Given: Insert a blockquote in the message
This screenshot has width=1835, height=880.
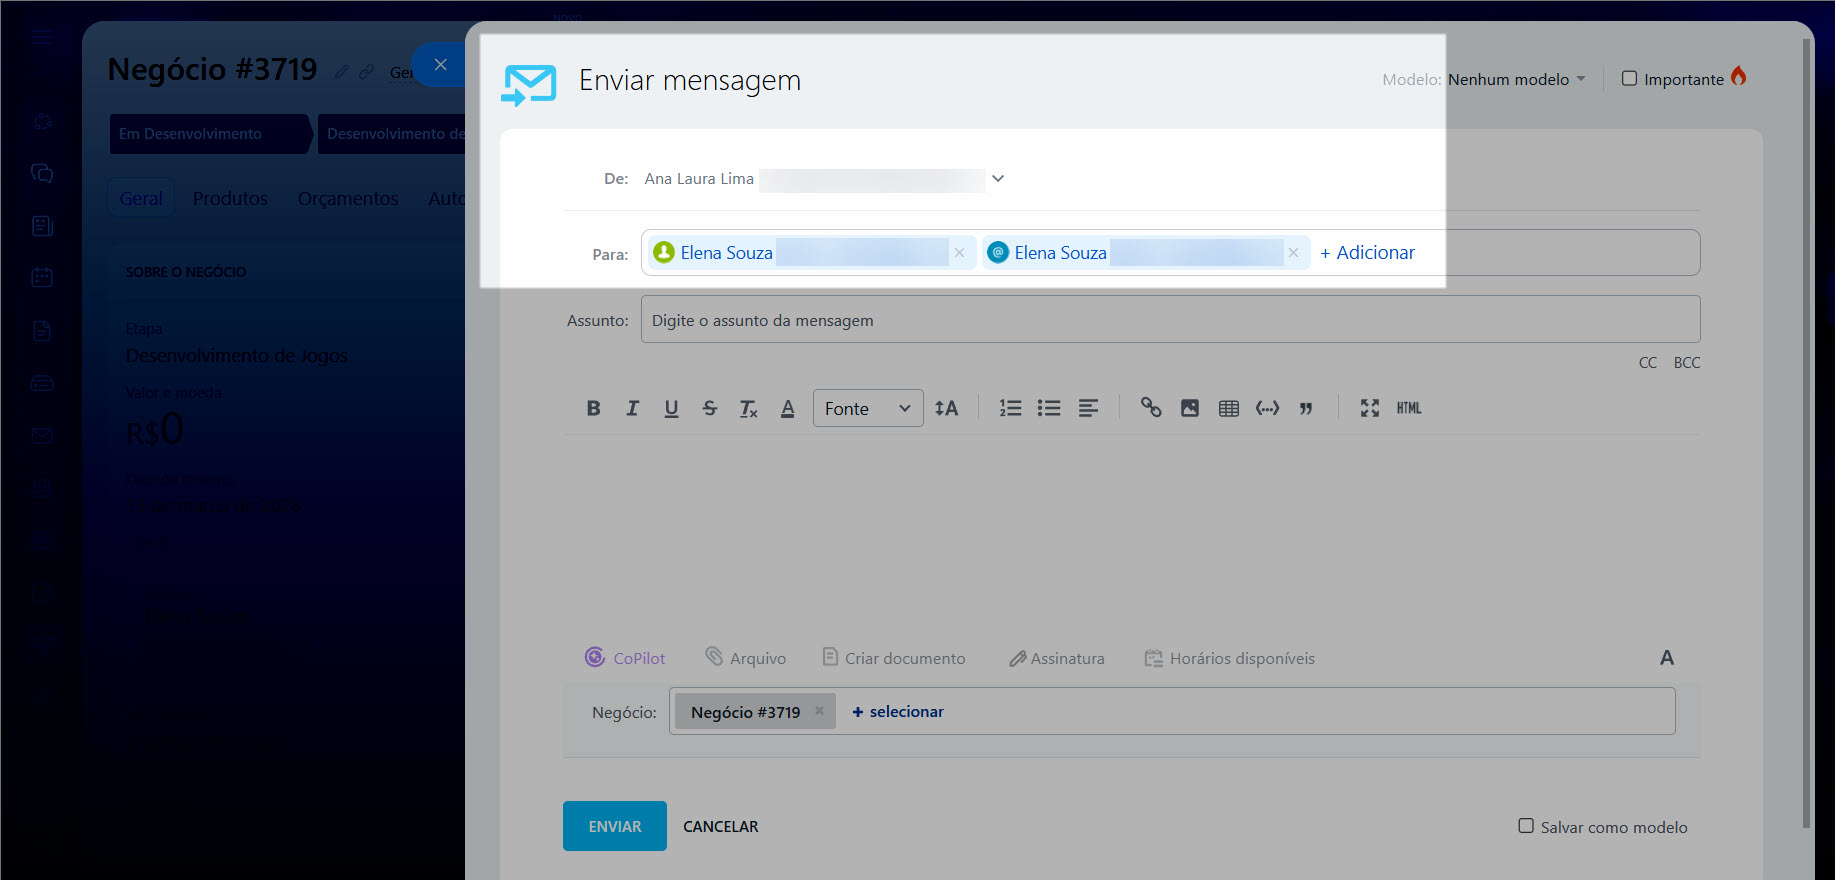Looking at the screenshot, I should [x=1305, y=408].
